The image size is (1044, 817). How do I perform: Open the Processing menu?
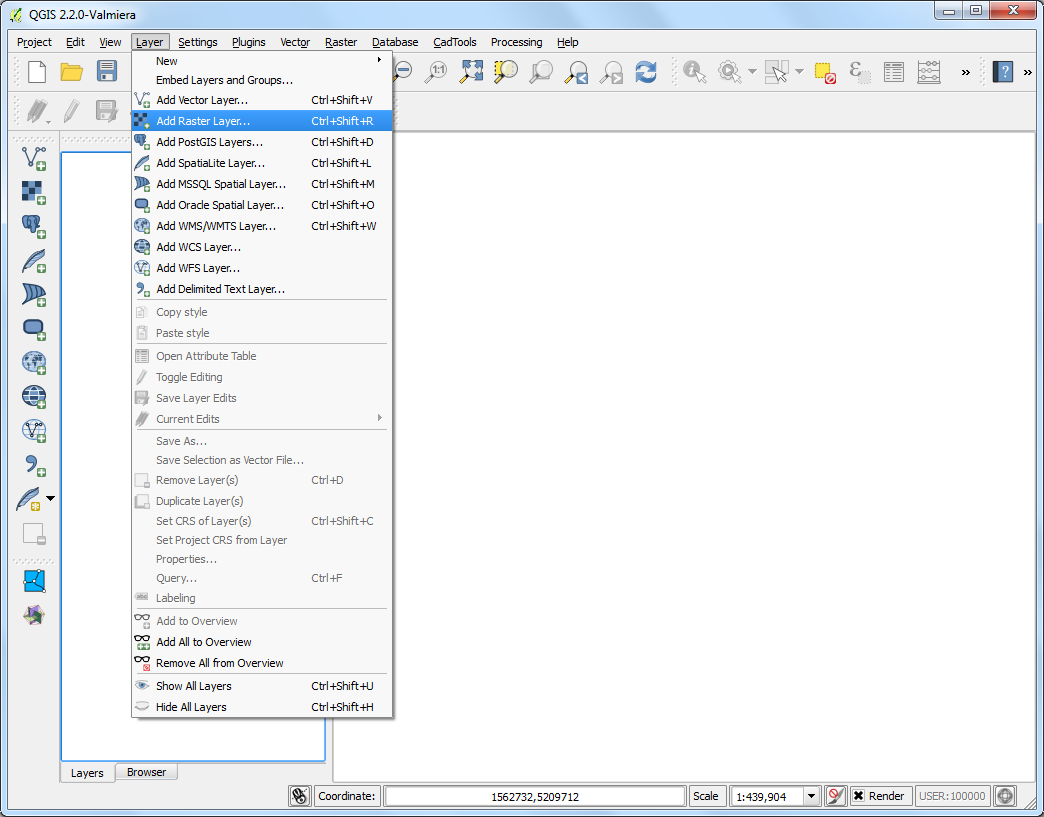tap(516, 42)
